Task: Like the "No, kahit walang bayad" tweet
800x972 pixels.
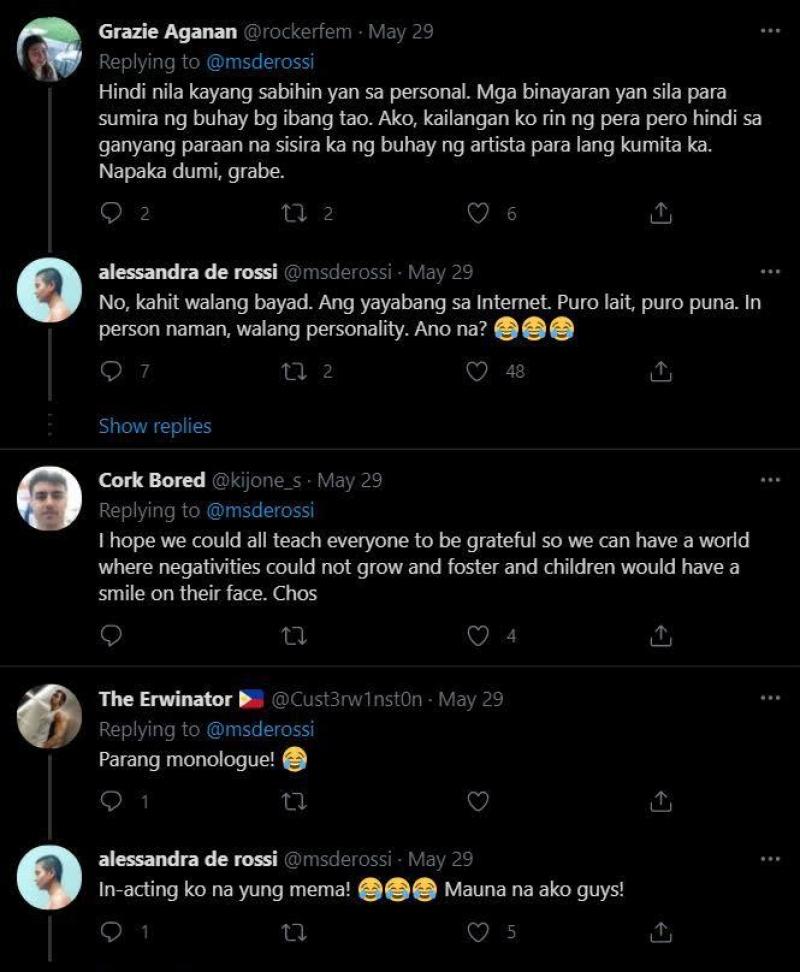Action: (479, 371)
